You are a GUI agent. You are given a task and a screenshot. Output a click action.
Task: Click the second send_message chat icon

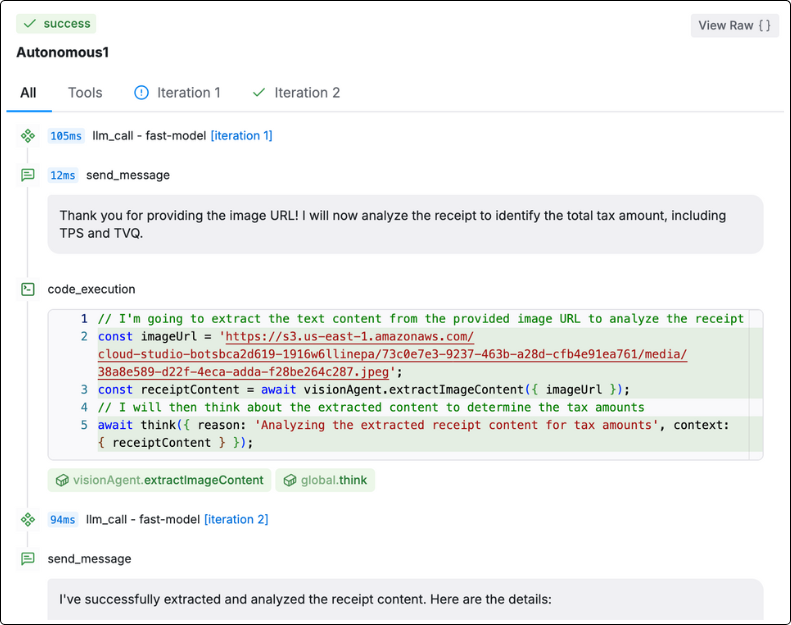(x=28, y=558)
